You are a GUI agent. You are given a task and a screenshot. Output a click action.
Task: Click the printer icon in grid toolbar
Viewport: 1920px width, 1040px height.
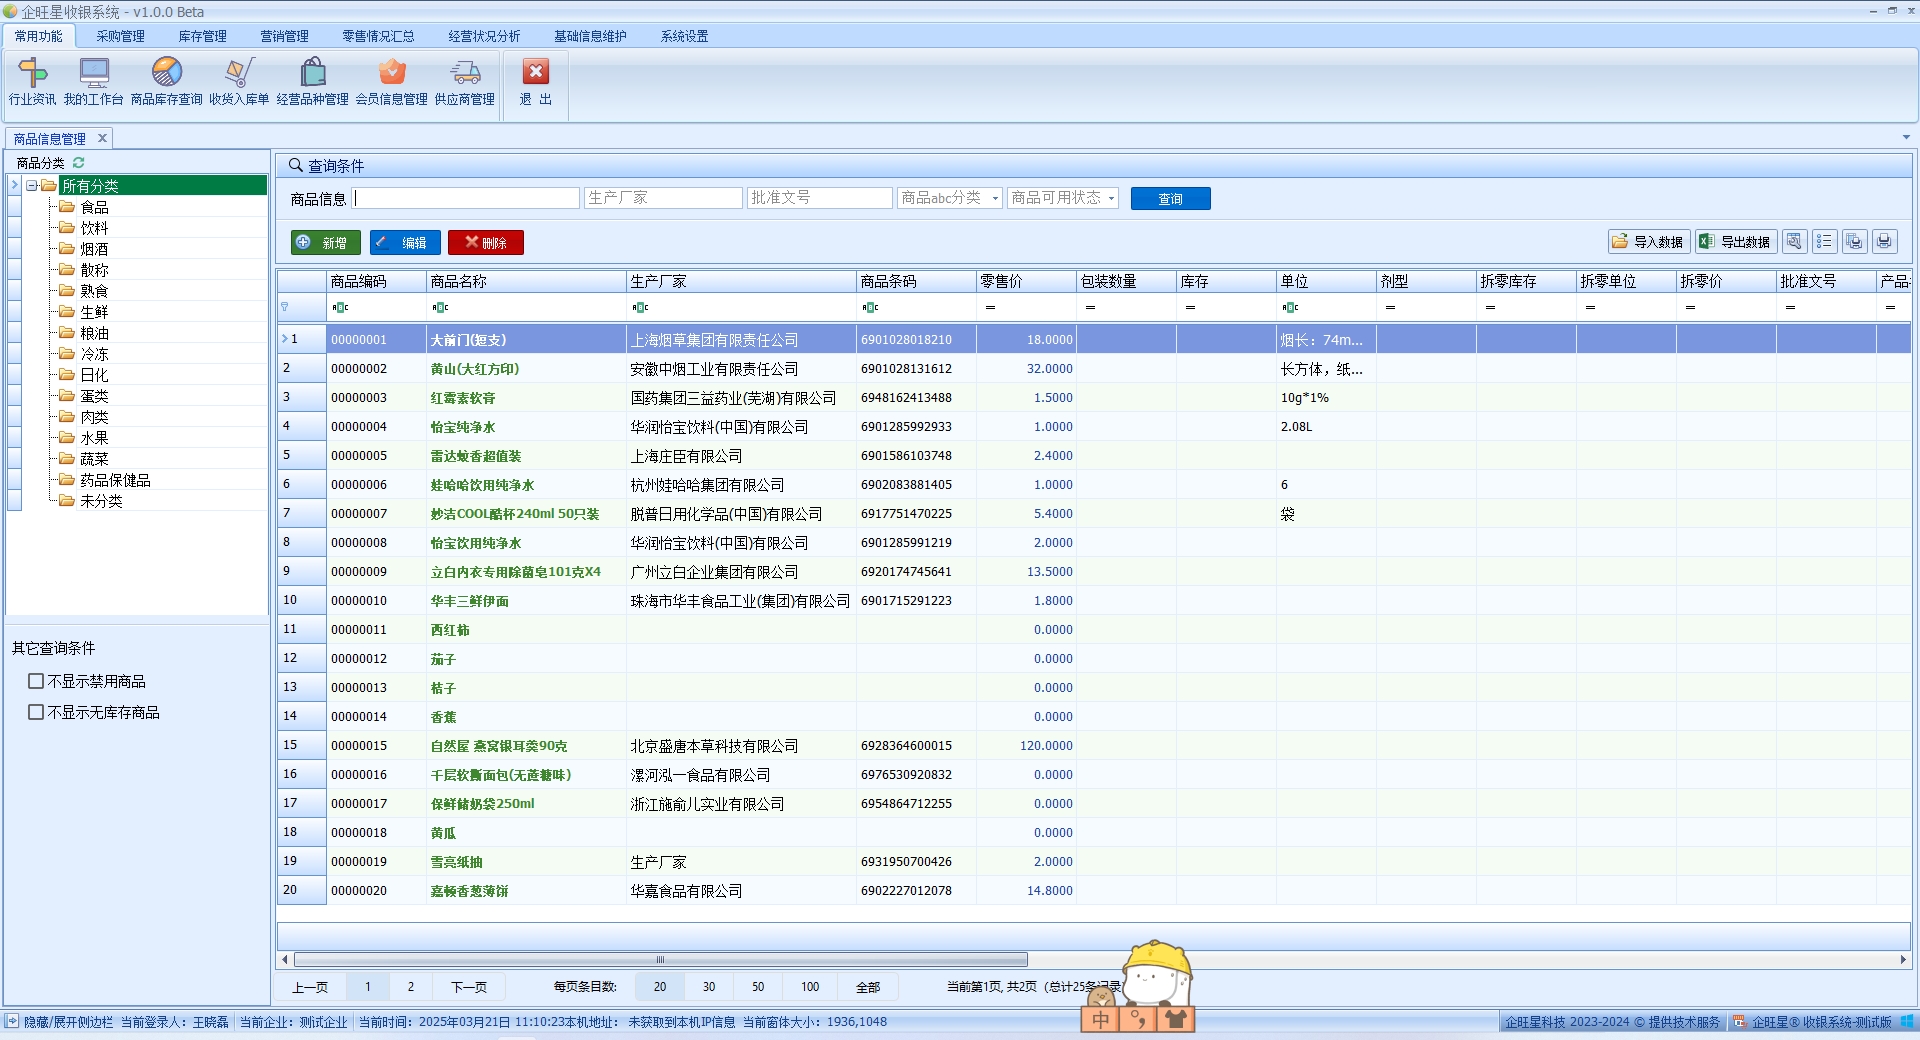[x=1884, y=242]
